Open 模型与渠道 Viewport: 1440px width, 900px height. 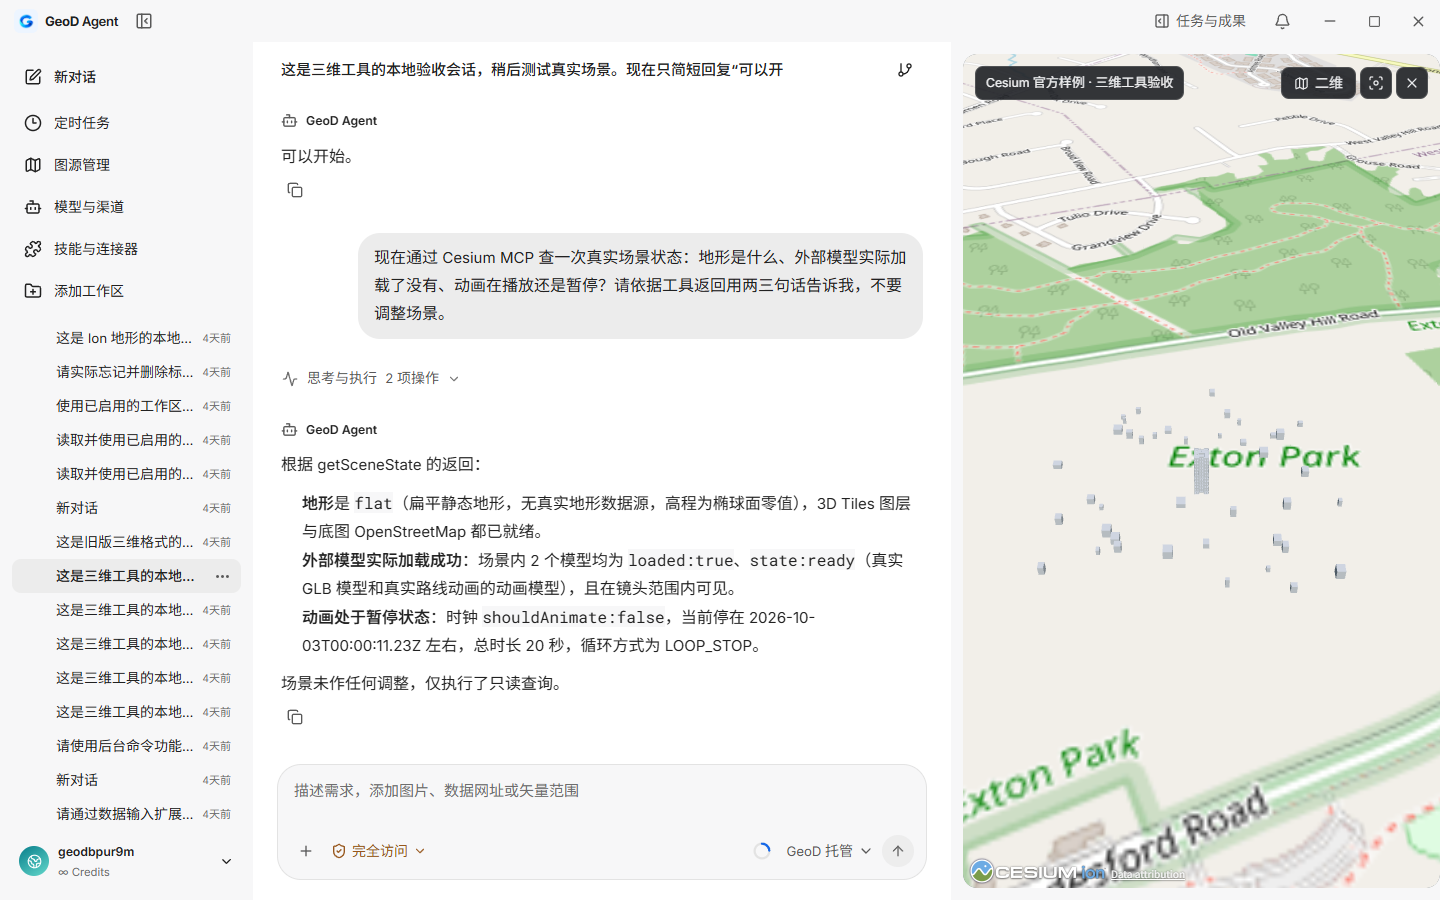click(126, 207)
